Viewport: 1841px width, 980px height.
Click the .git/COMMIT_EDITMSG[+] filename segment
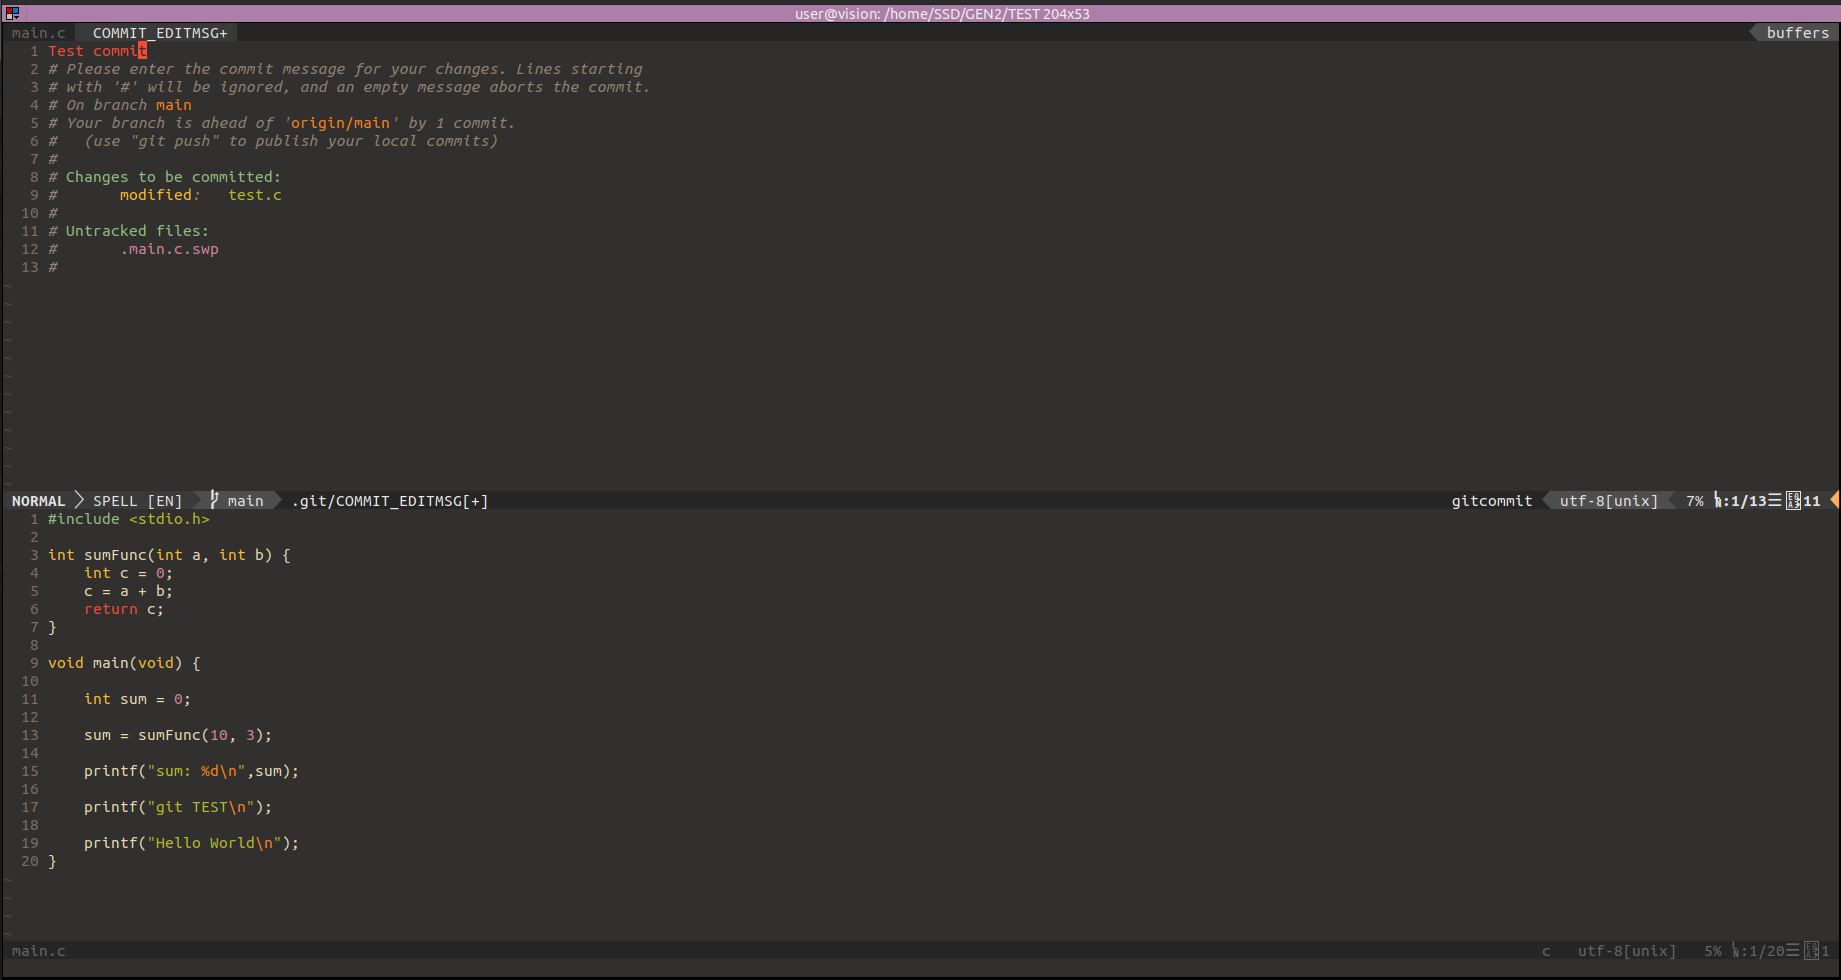(x=389, y=500)
